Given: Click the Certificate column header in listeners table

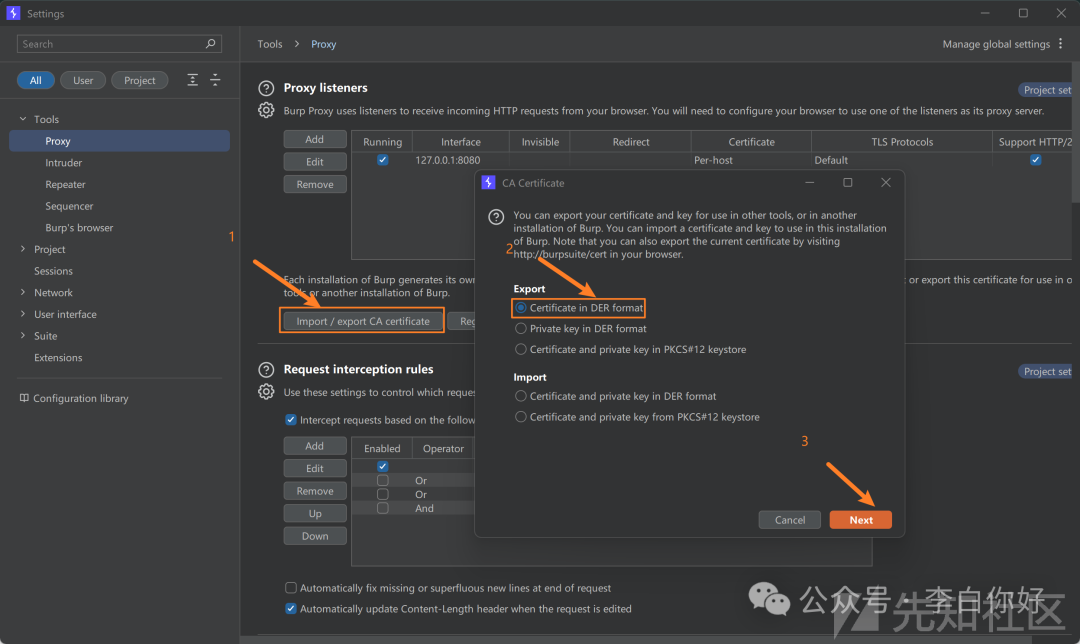Looking at the screenshot, I should click(751, 142).
